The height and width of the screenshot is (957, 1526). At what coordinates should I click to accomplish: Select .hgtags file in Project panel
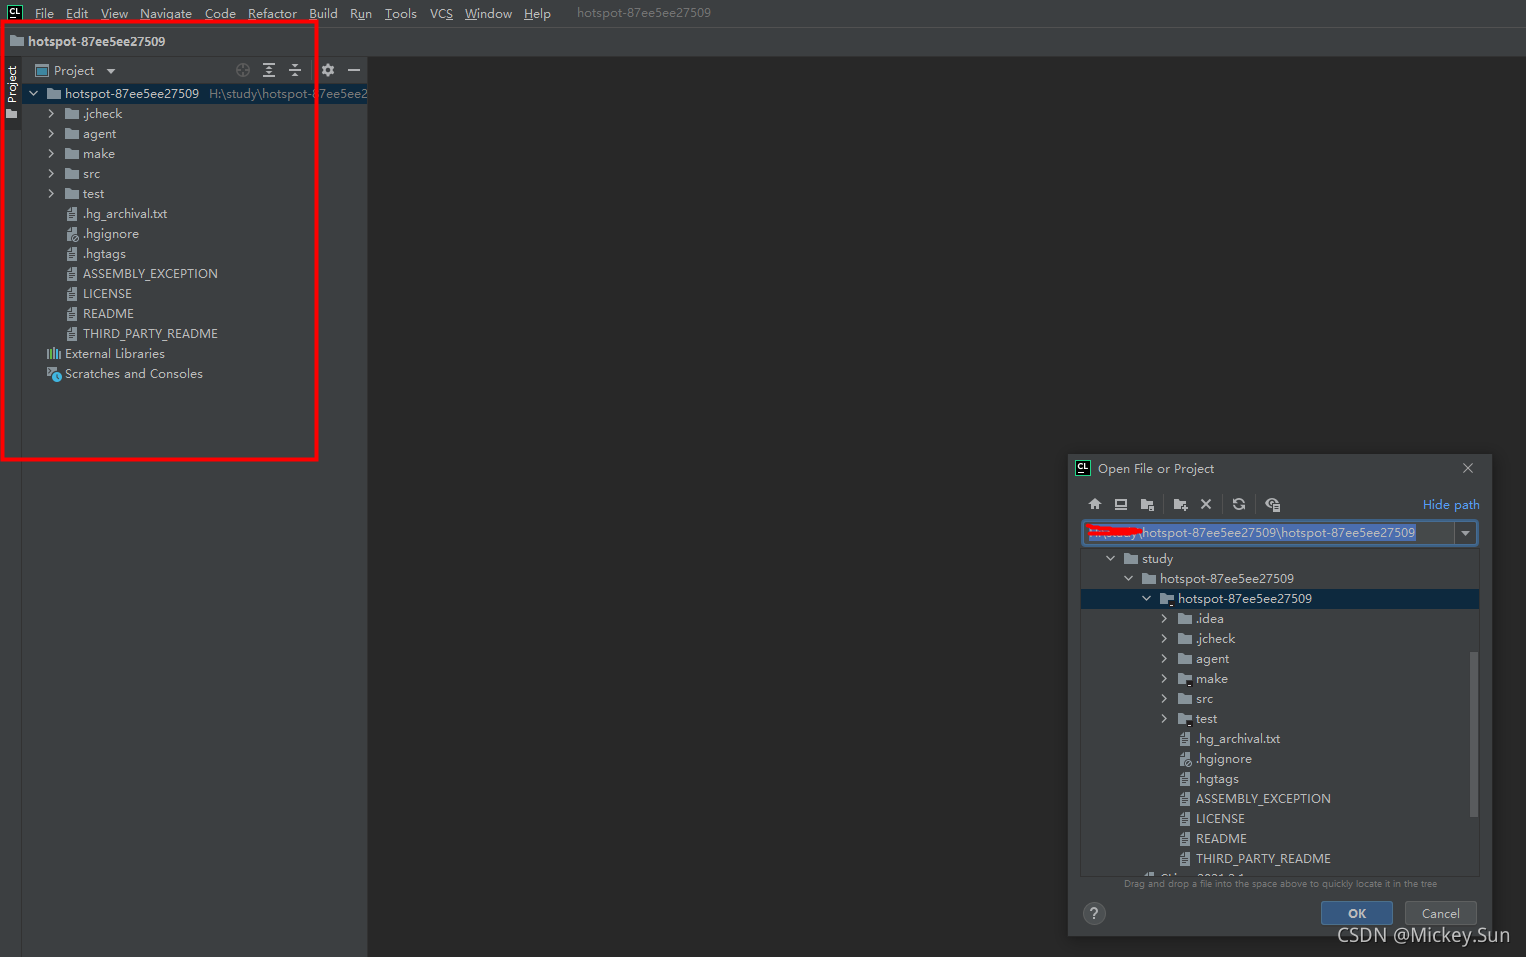click(104, 254)
